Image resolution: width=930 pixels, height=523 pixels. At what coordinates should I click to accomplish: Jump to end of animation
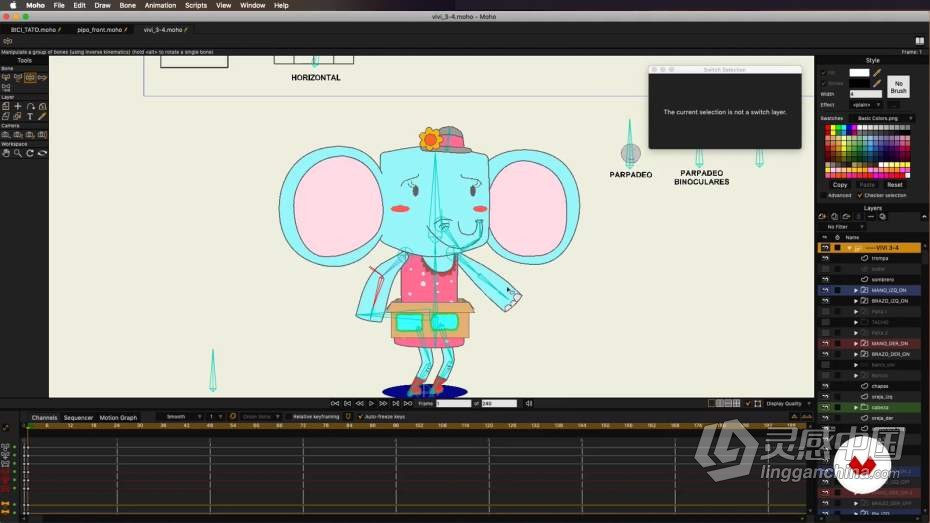407,403
